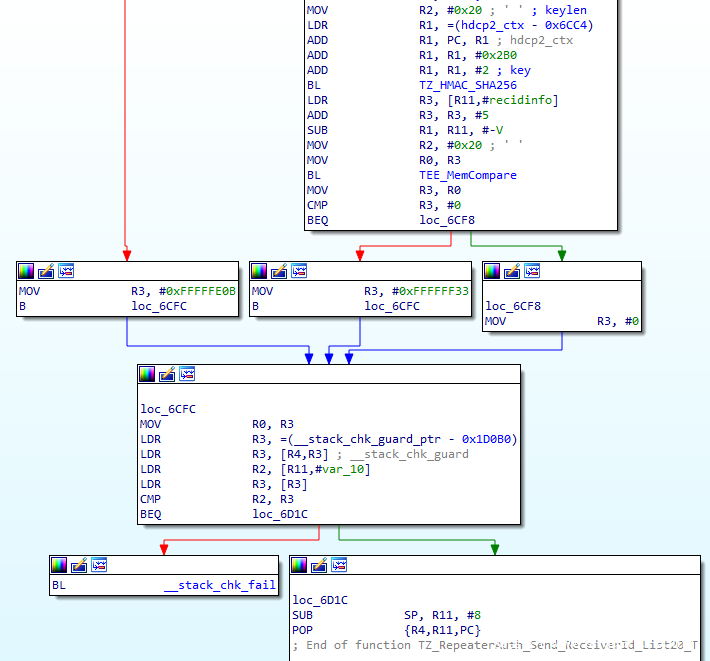Click group nodes icon on loc_6D1C block
710x661 pixels.
339,565
